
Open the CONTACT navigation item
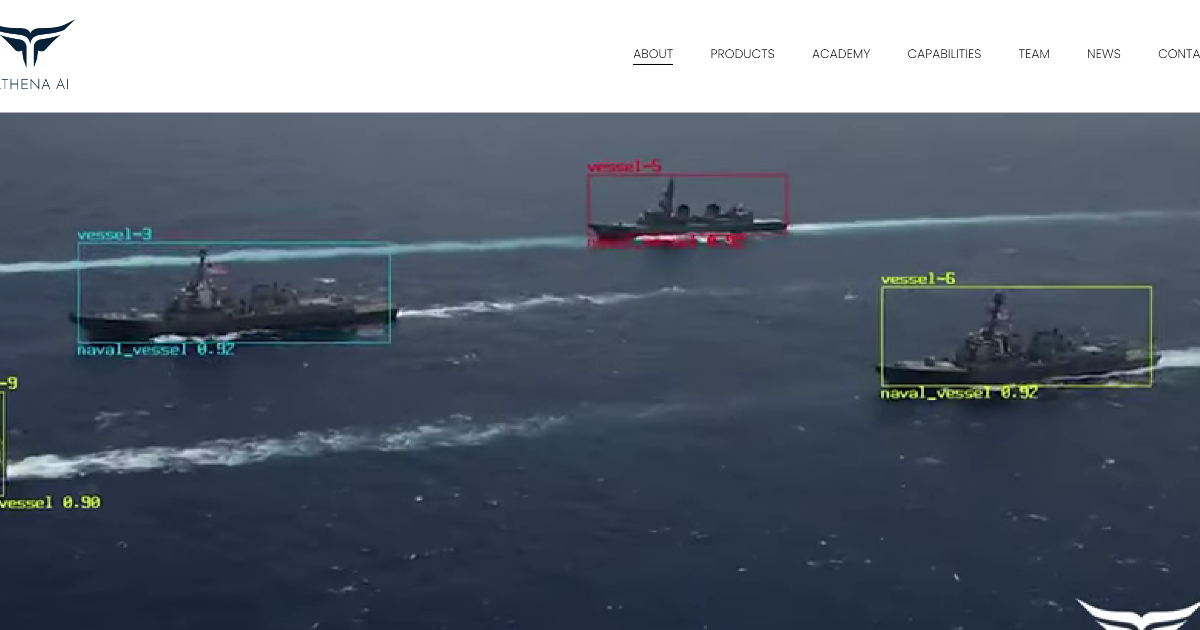(x=1180, y=54)
